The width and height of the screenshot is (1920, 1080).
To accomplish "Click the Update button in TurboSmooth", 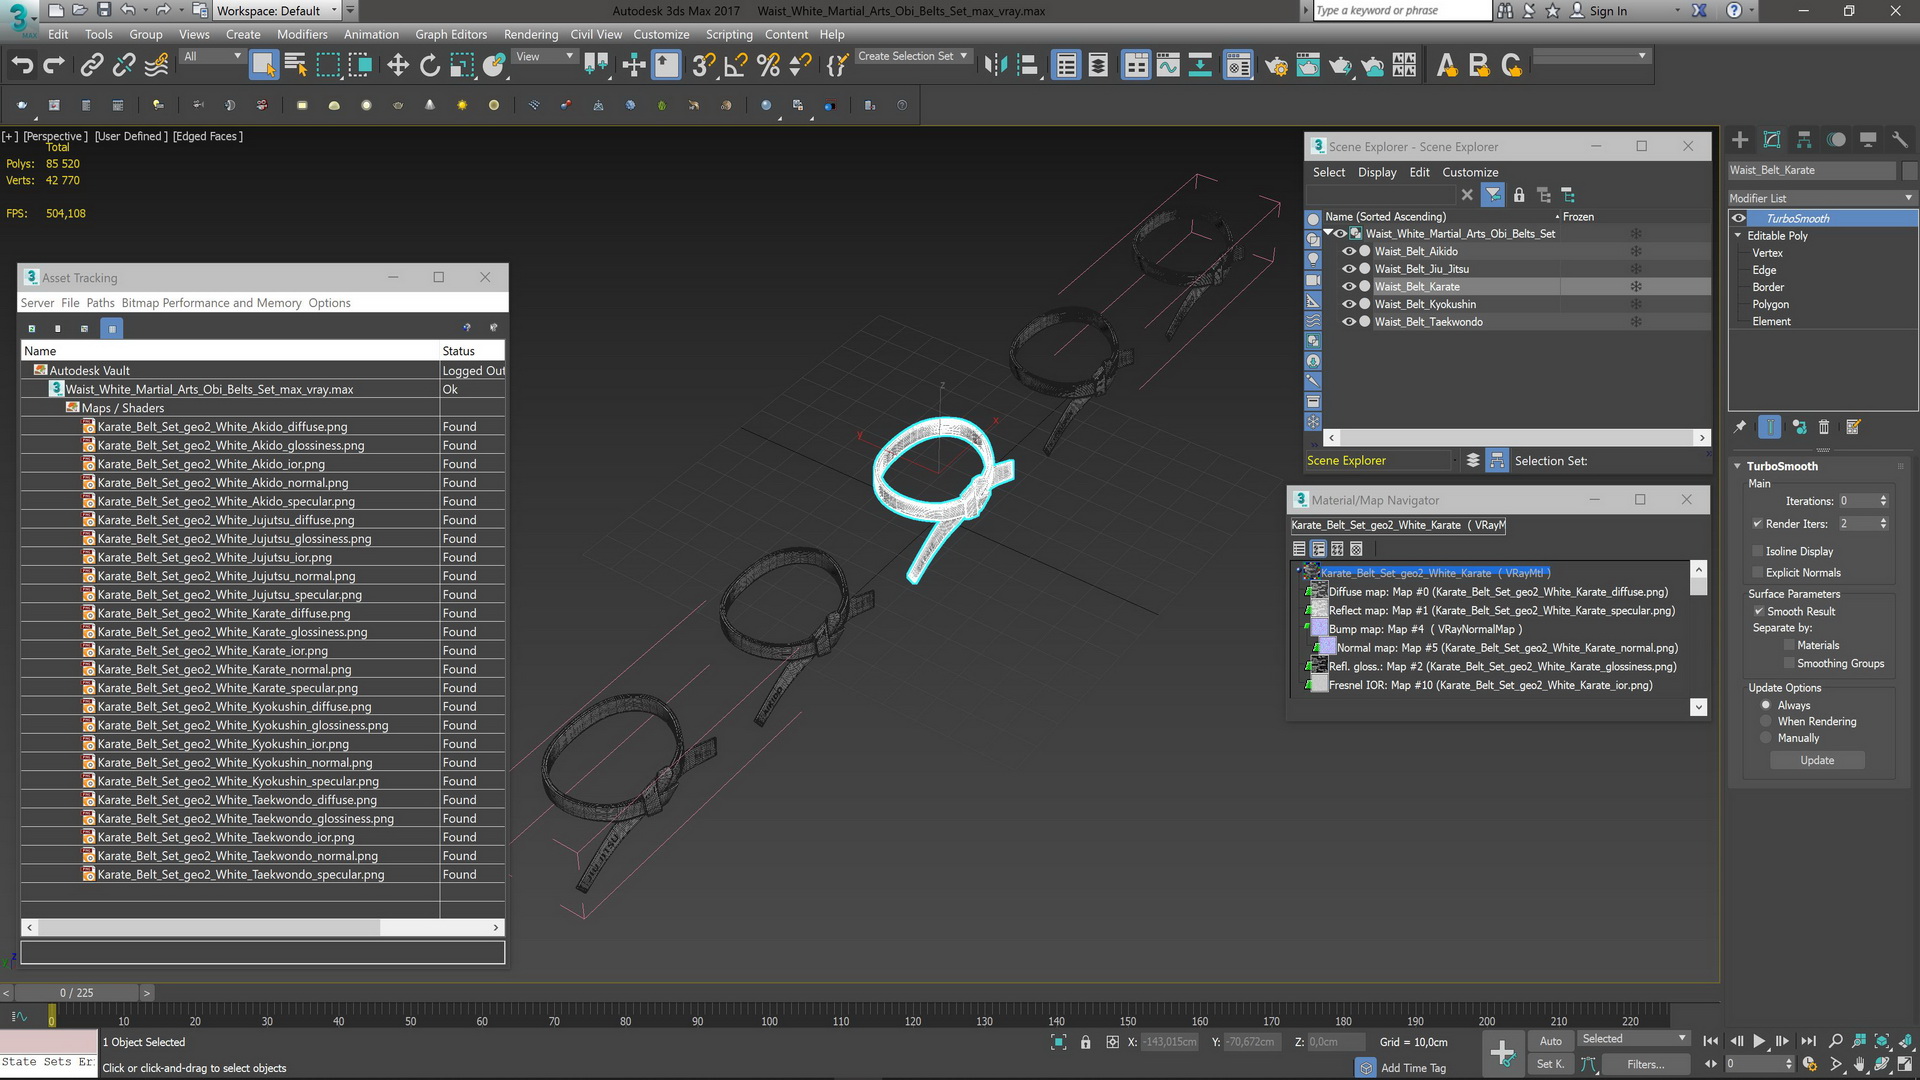I will pos(1817,760).
